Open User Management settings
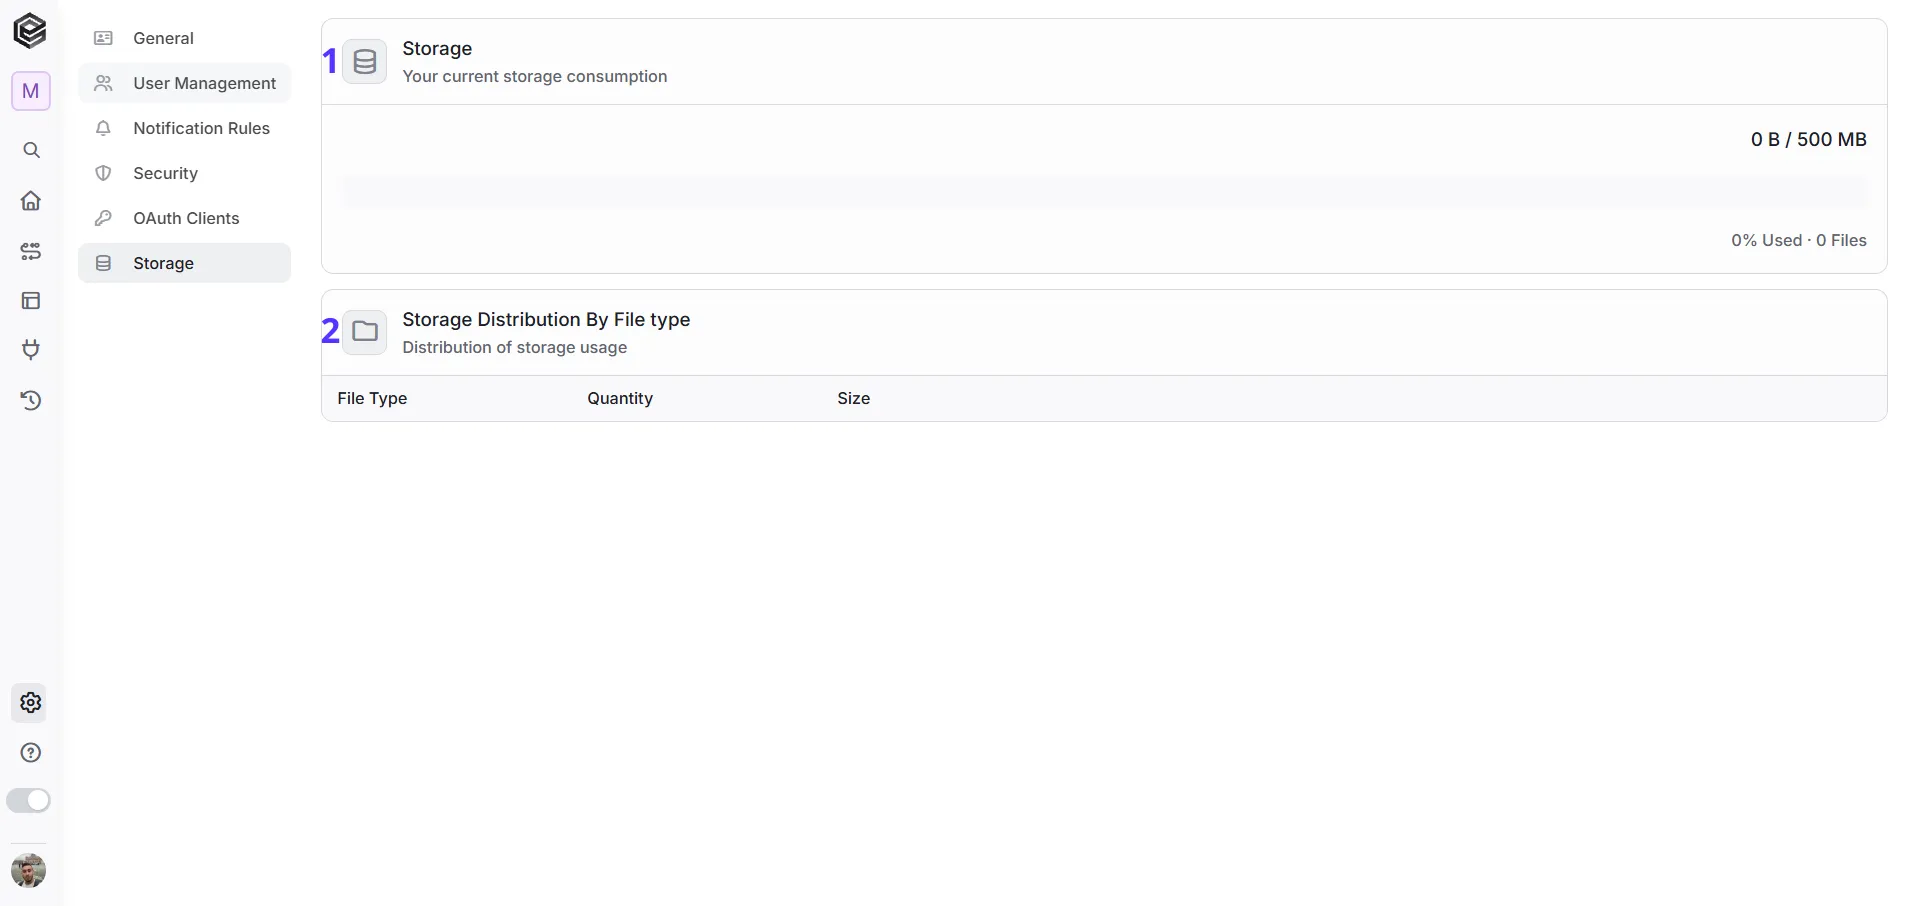Viewport: 1915px width, 906px height. tap(184, 83)
